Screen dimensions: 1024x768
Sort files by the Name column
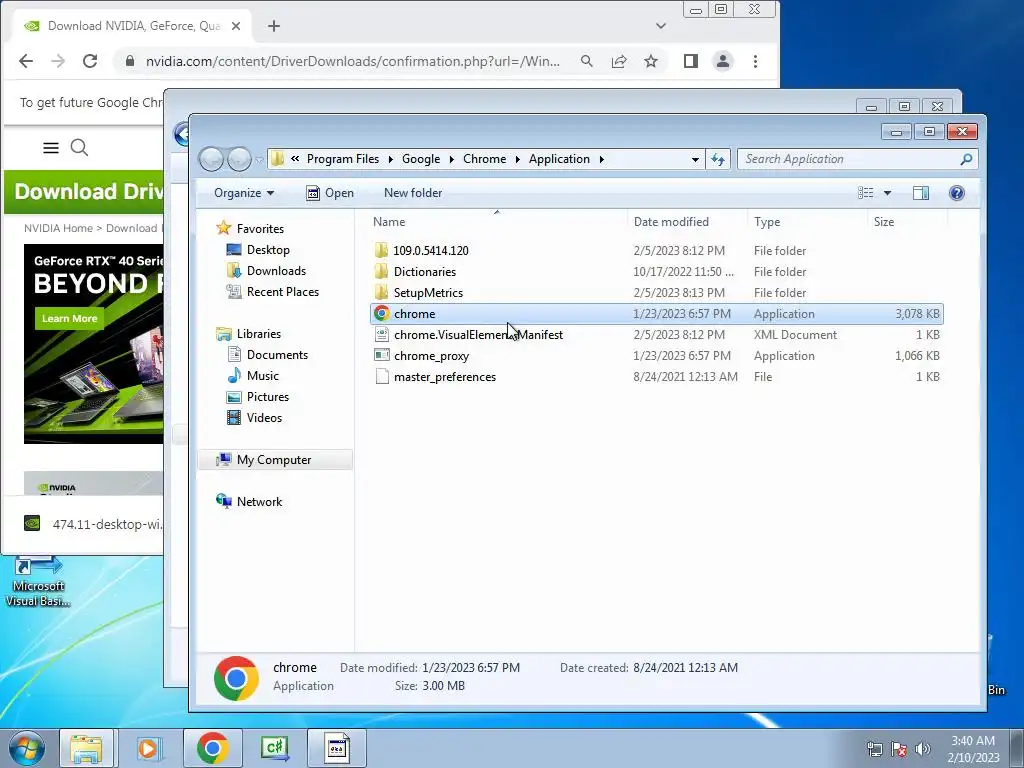[x=389, y=222]
